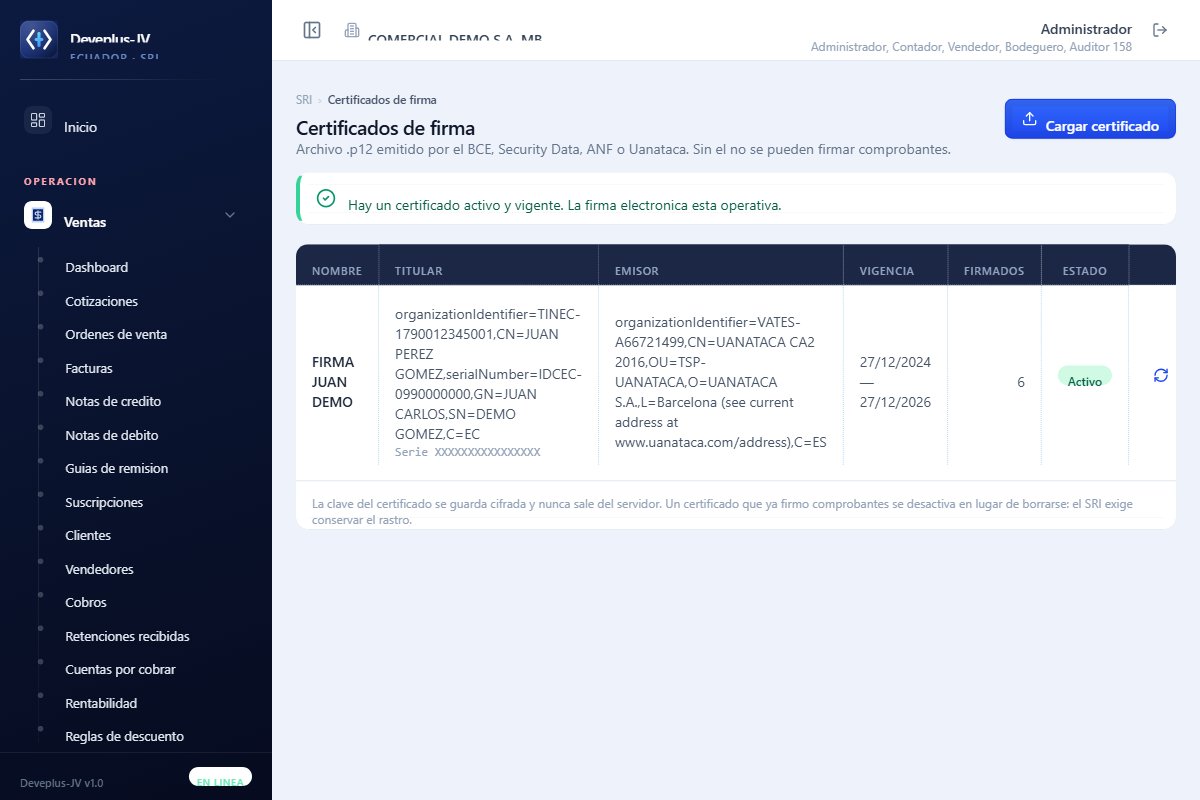The height and width of the screenshot is (800, 1200).
Task: Click the refresh icon for FIRMA JUAN DEMO
Action: [x=1160, y=375]
